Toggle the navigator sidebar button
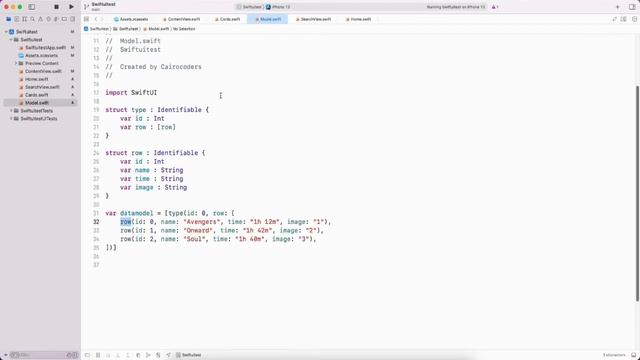This screenshot has height=360, width=640. point(31,7)
